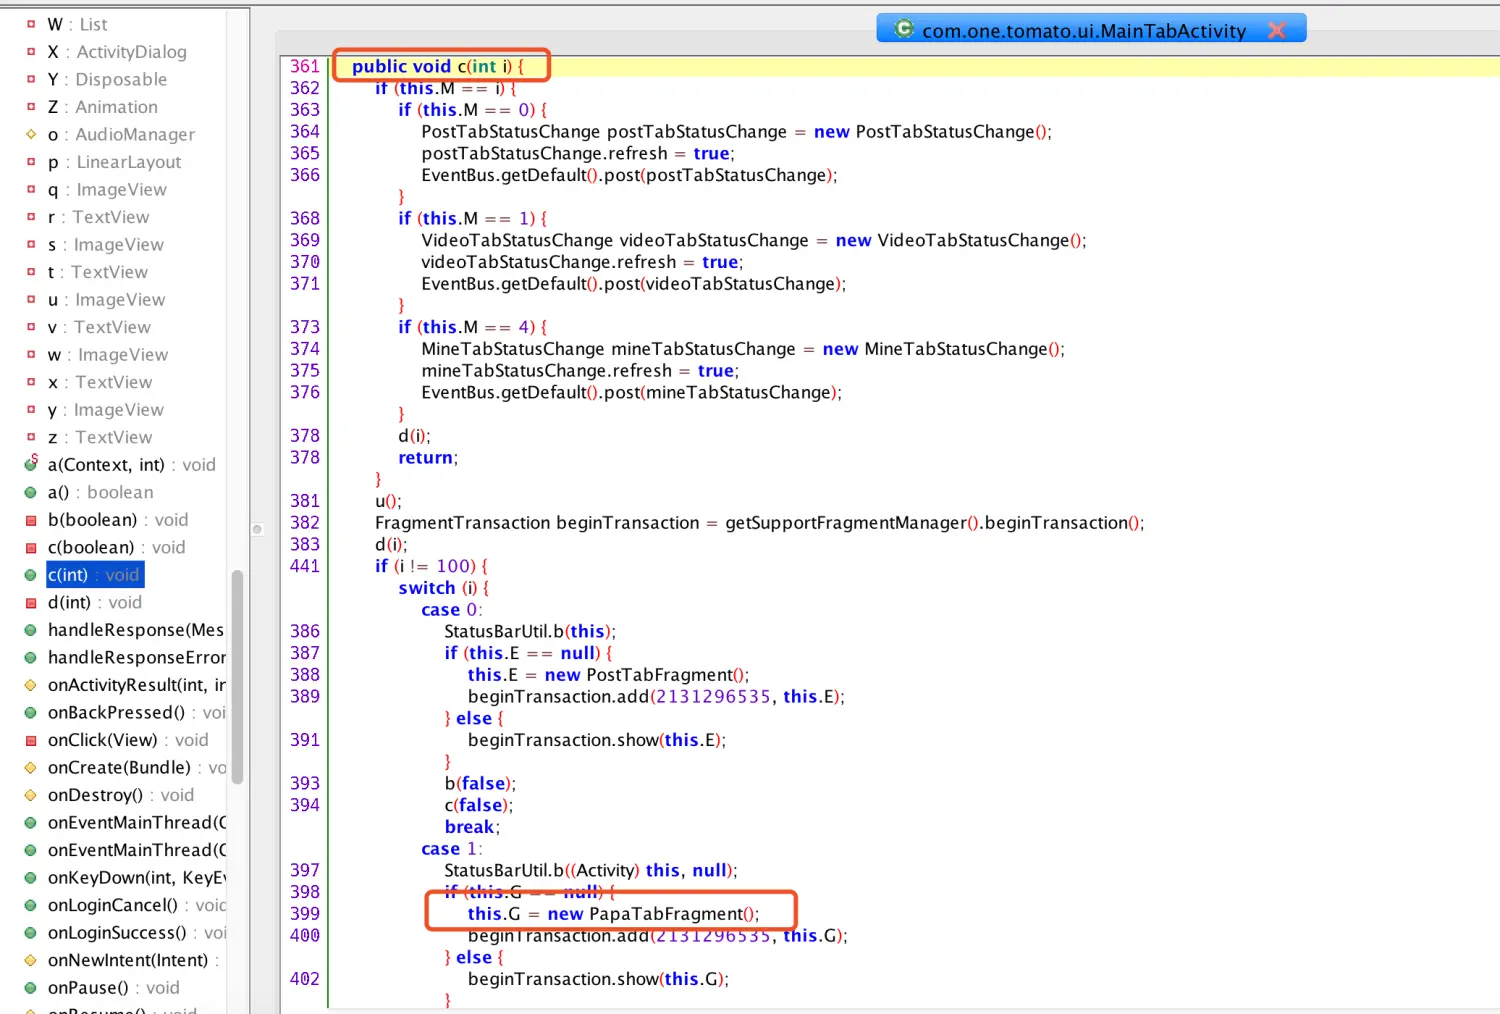Image resolution: width=1500 pixels, height=1014 pixels.
Task: Select field x : TextView
Action: pyautogui.click(x=100, y=382)
